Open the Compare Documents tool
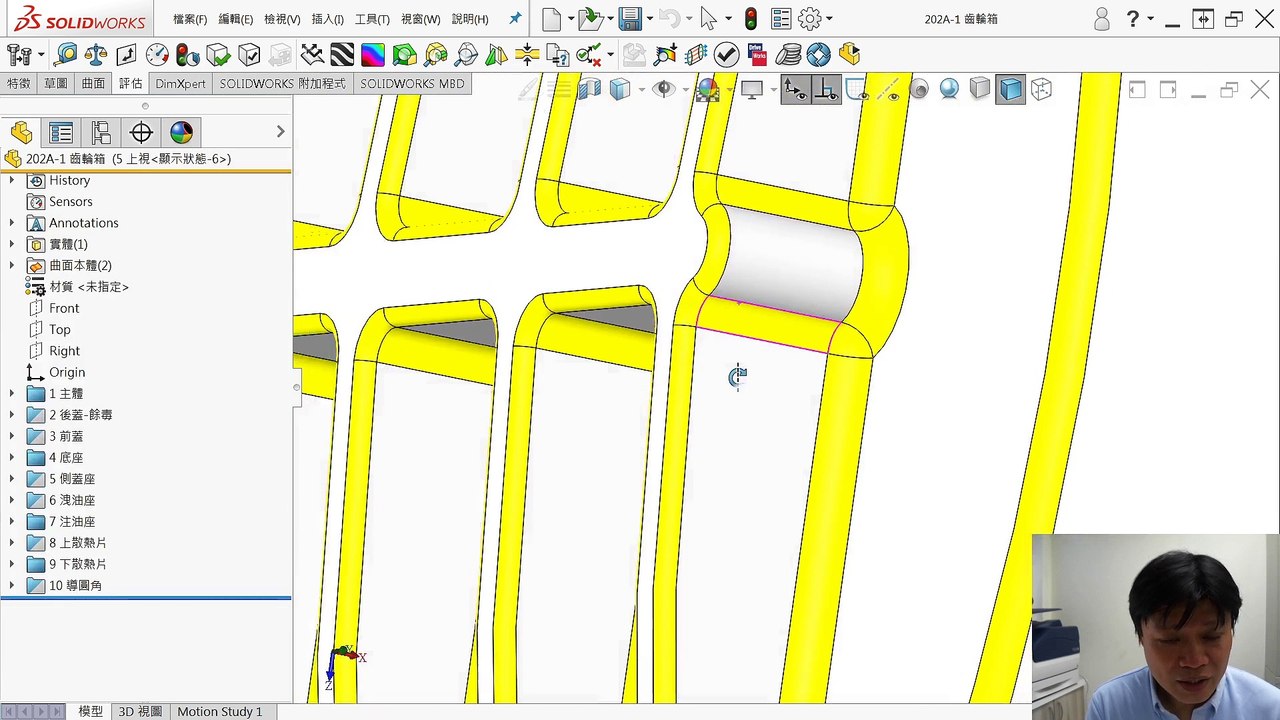Viewport: 1280px width, 720px height. 557,55
